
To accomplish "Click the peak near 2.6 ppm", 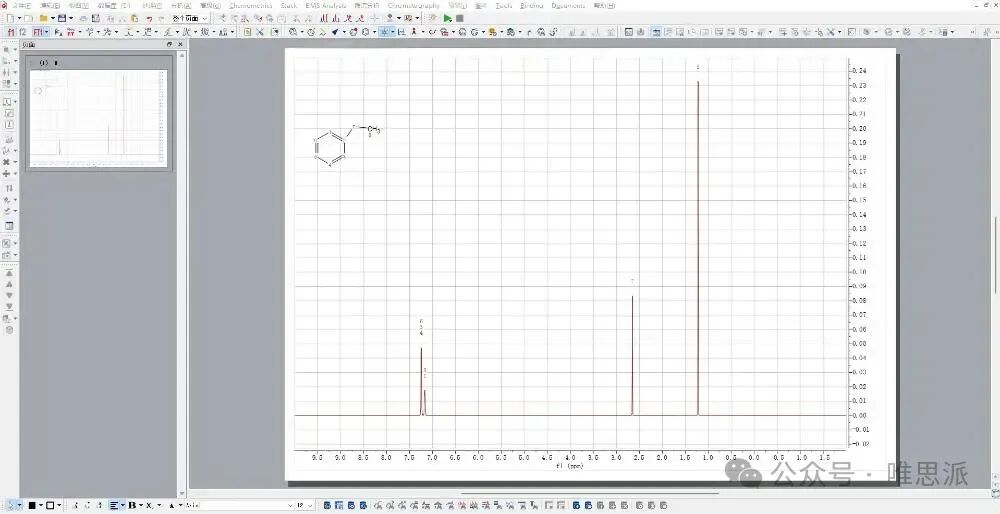I will [x=632, y=355].
